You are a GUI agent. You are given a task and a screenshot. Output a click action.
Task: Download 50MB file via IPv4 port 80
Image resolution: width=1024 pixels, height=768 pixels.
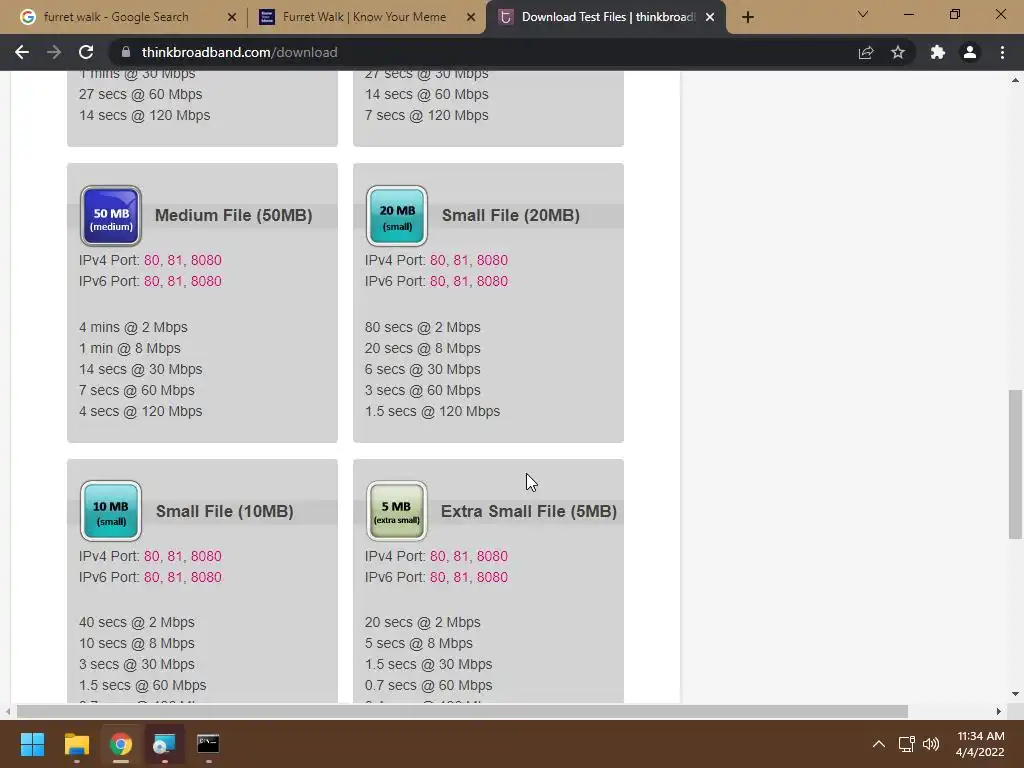[152, 260]
